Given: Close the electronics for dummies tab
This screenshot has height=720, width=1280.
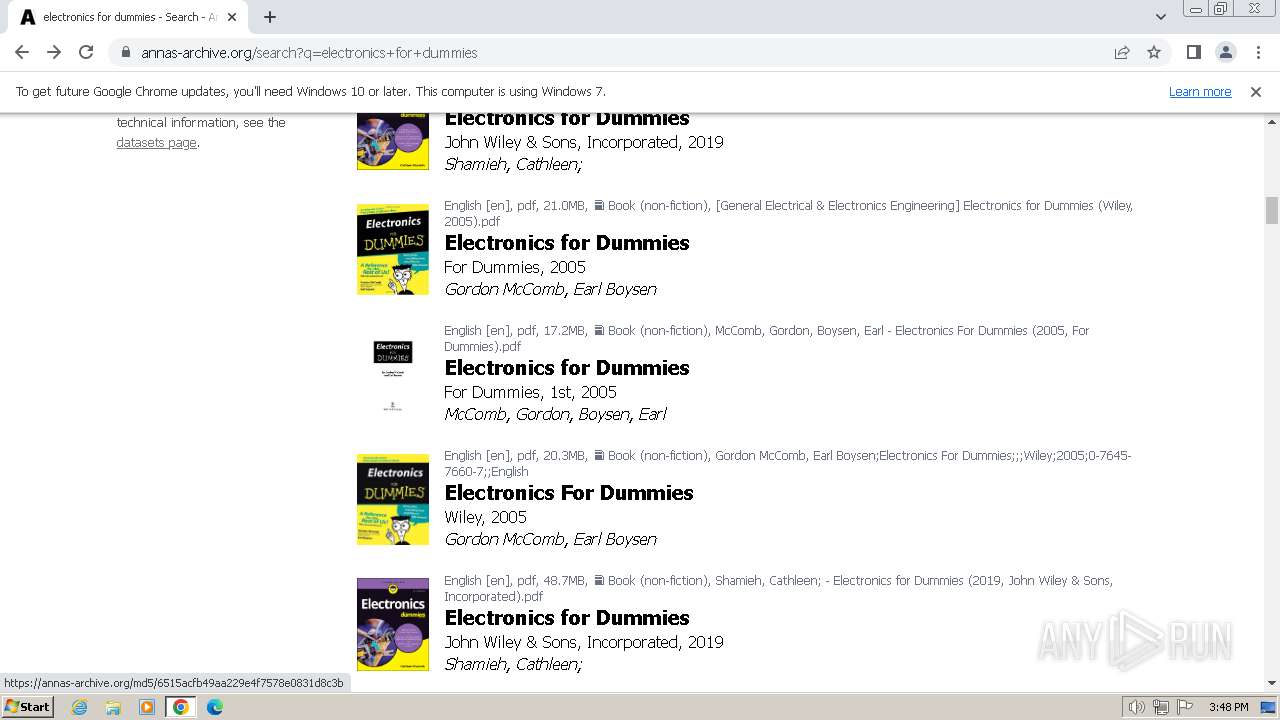Looking at the screenshot, I should click(x=232, y=17).
